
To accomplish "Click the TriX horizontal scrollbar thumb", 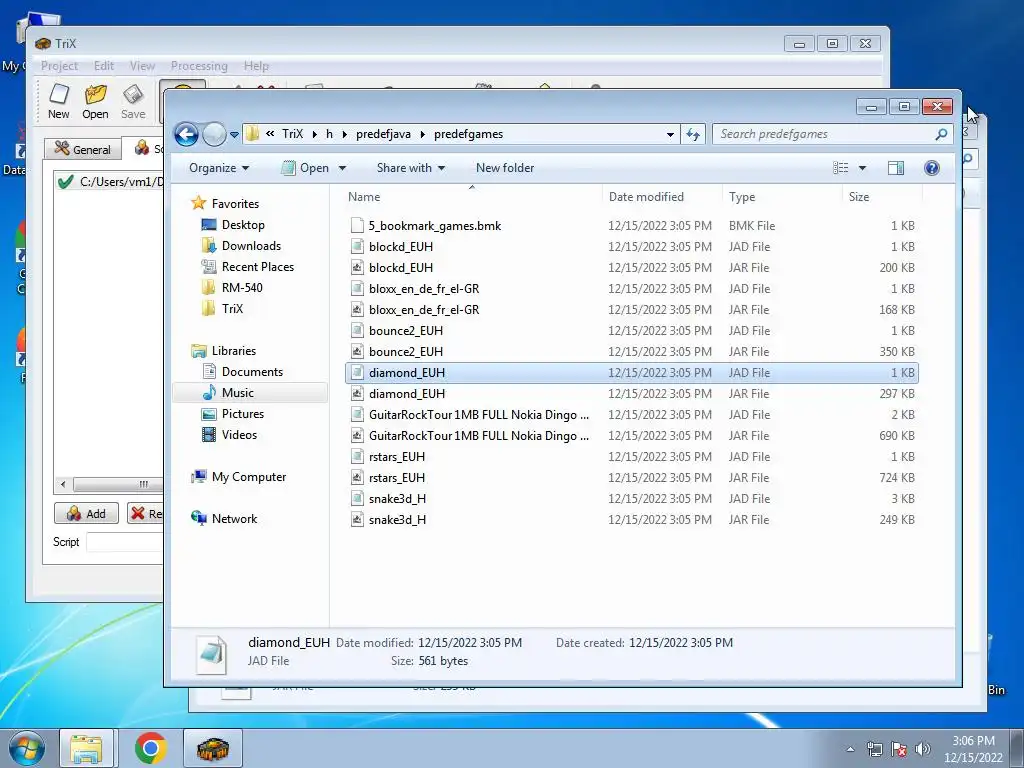I will pos(118,484).
